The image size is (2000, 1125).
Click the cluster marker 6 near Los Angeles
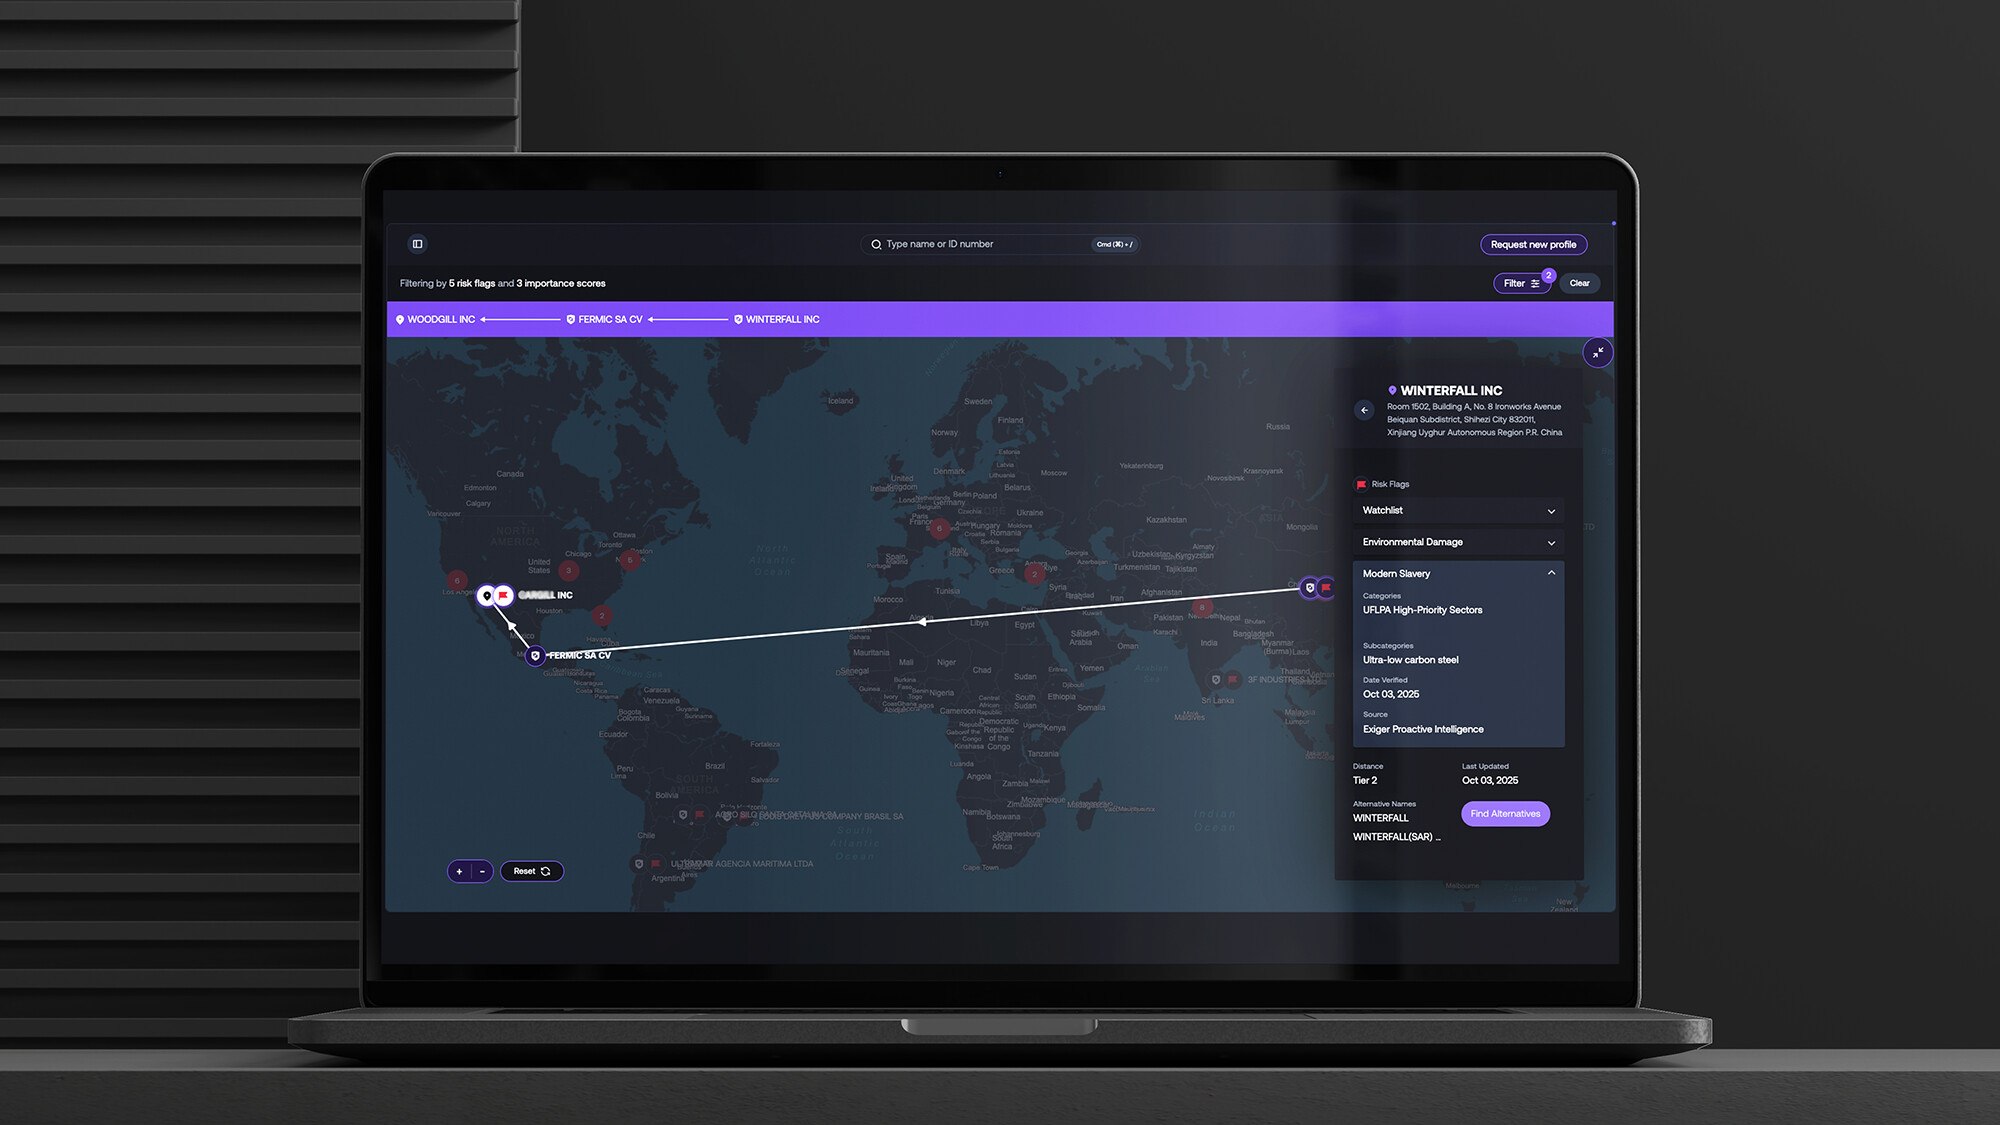[457, 581]
